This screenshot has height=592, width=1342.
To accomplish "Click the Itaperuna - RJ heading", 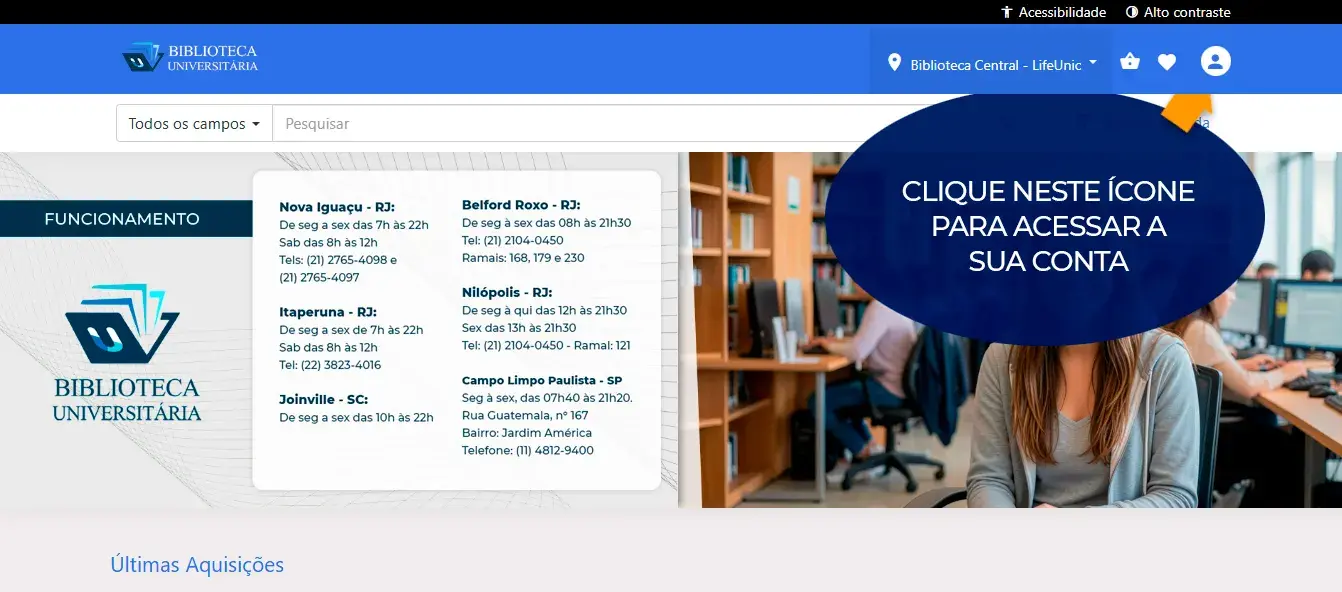I will point(328,312).
